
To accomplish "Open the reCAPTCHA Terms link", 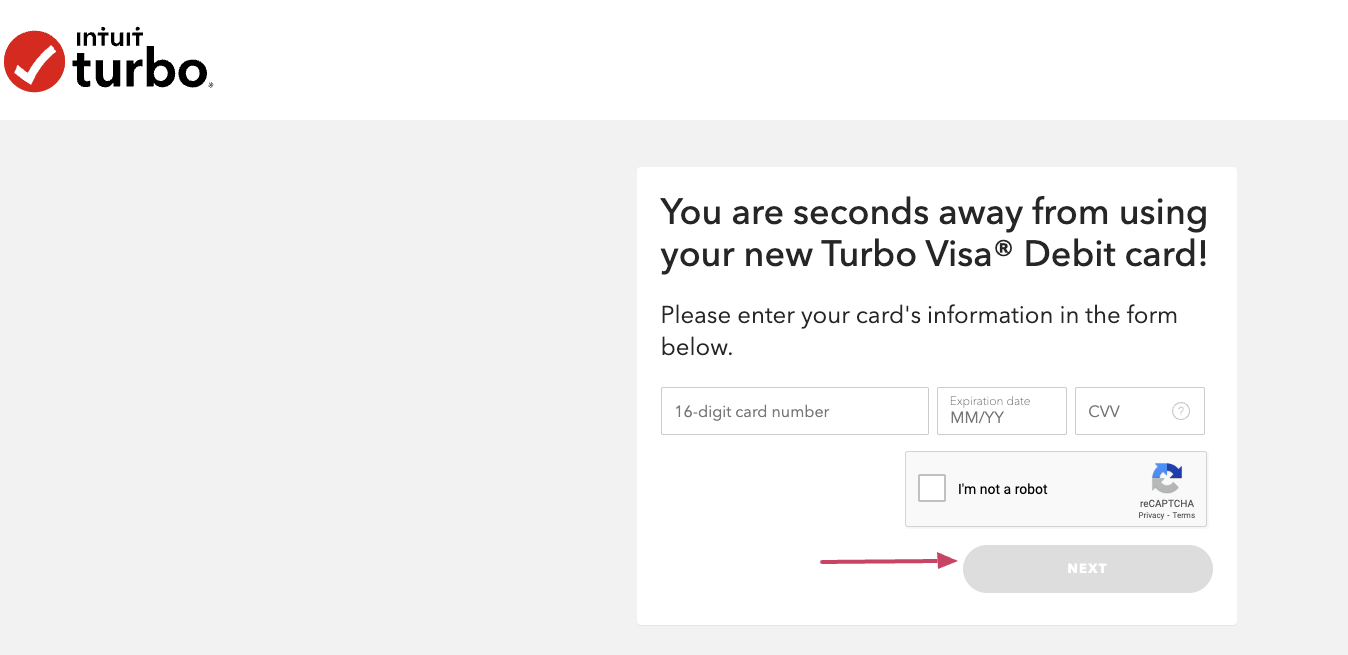I will coord(1185,515).
